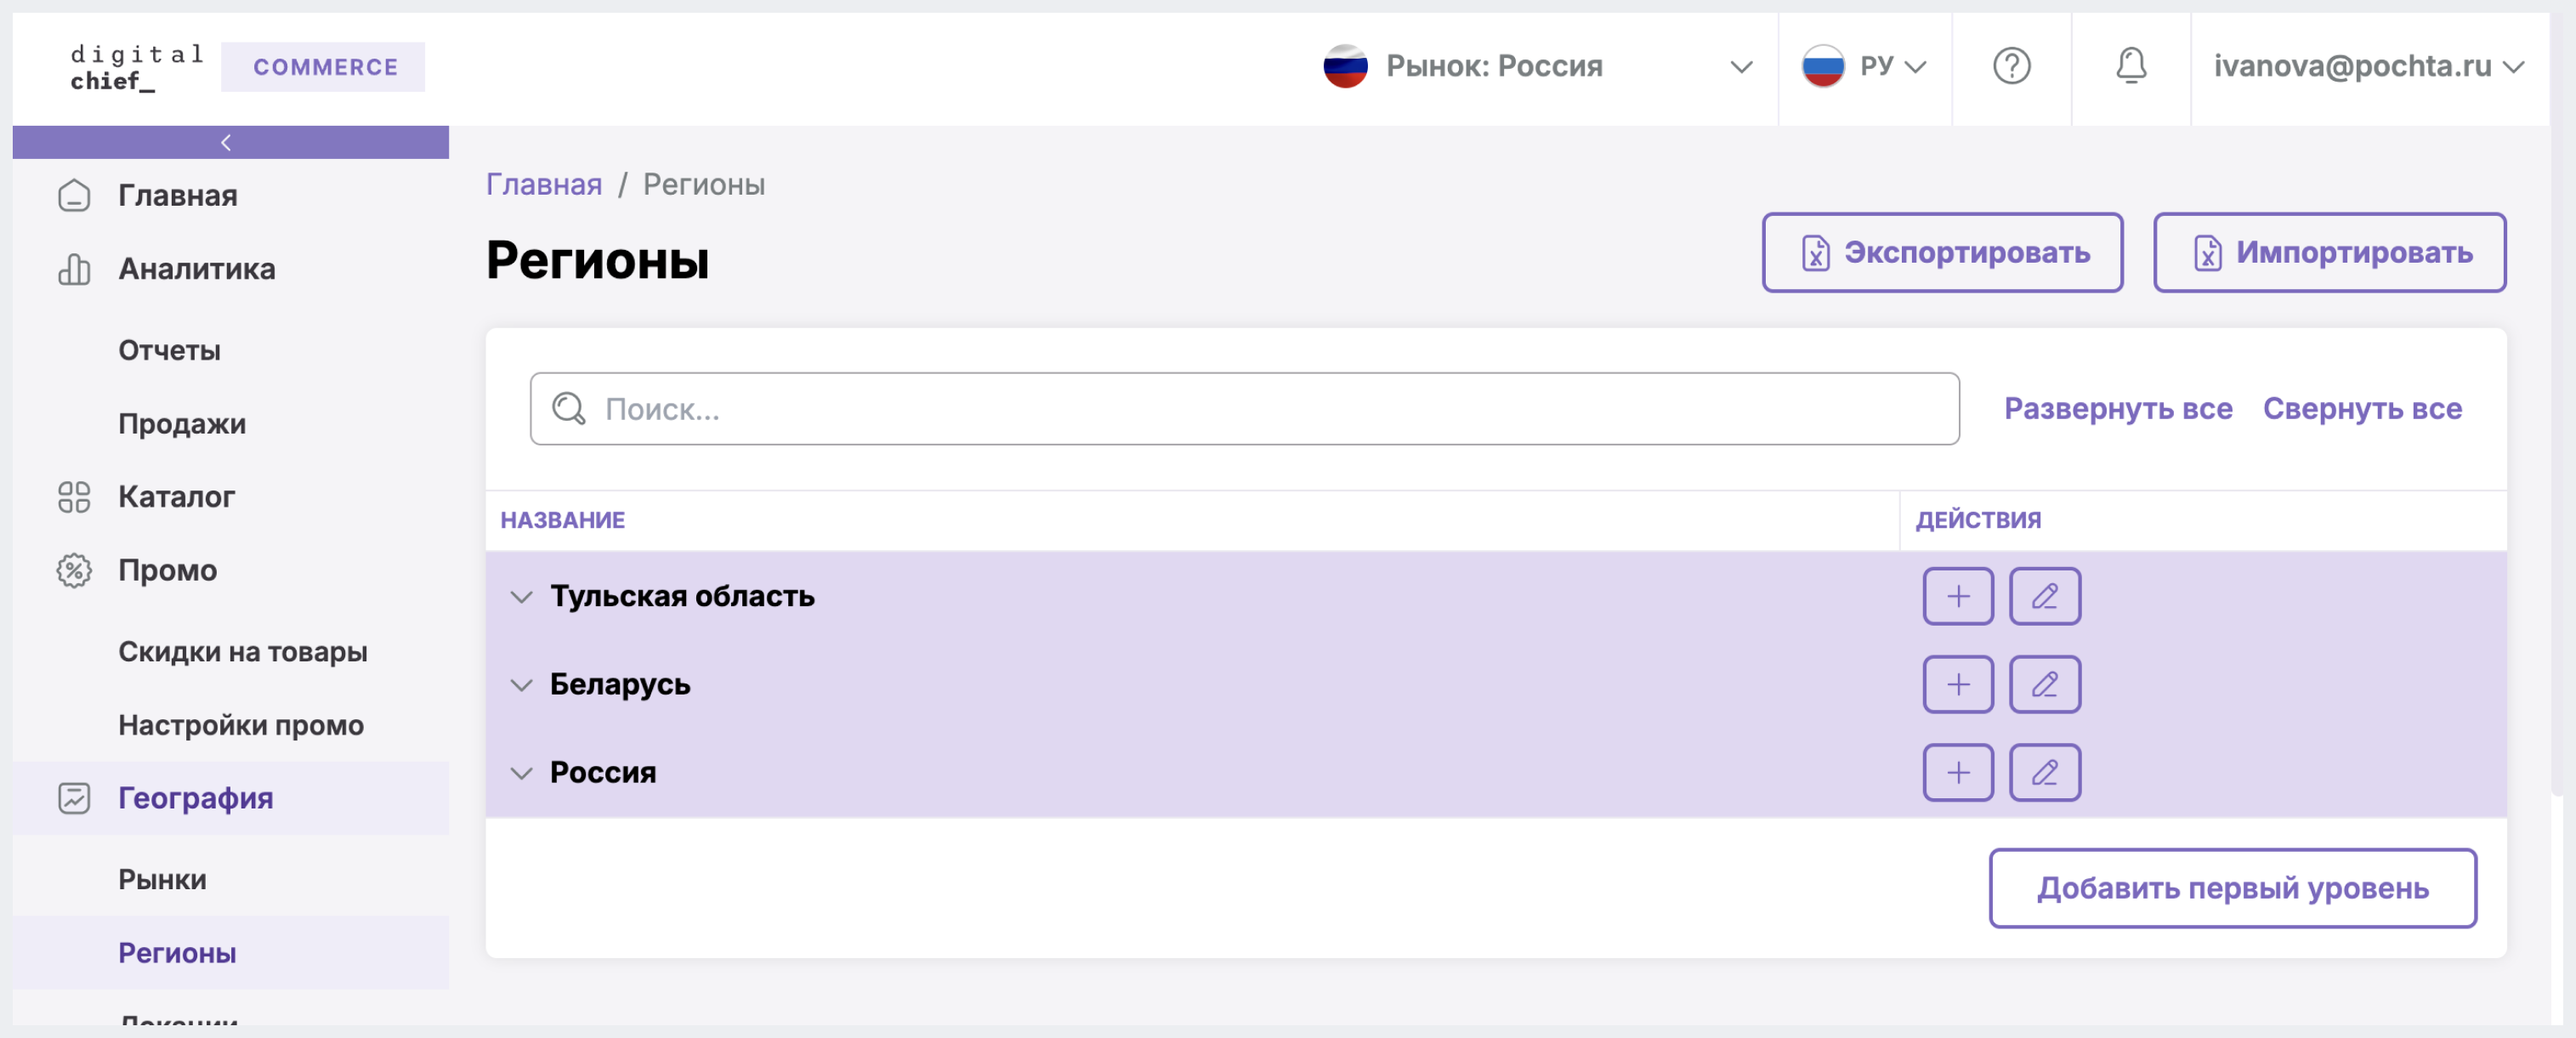The width and height of the screenshot is (2576, 1038).
Task: Navigate to Аналитика menu section
Action: (x=197, y=268)
